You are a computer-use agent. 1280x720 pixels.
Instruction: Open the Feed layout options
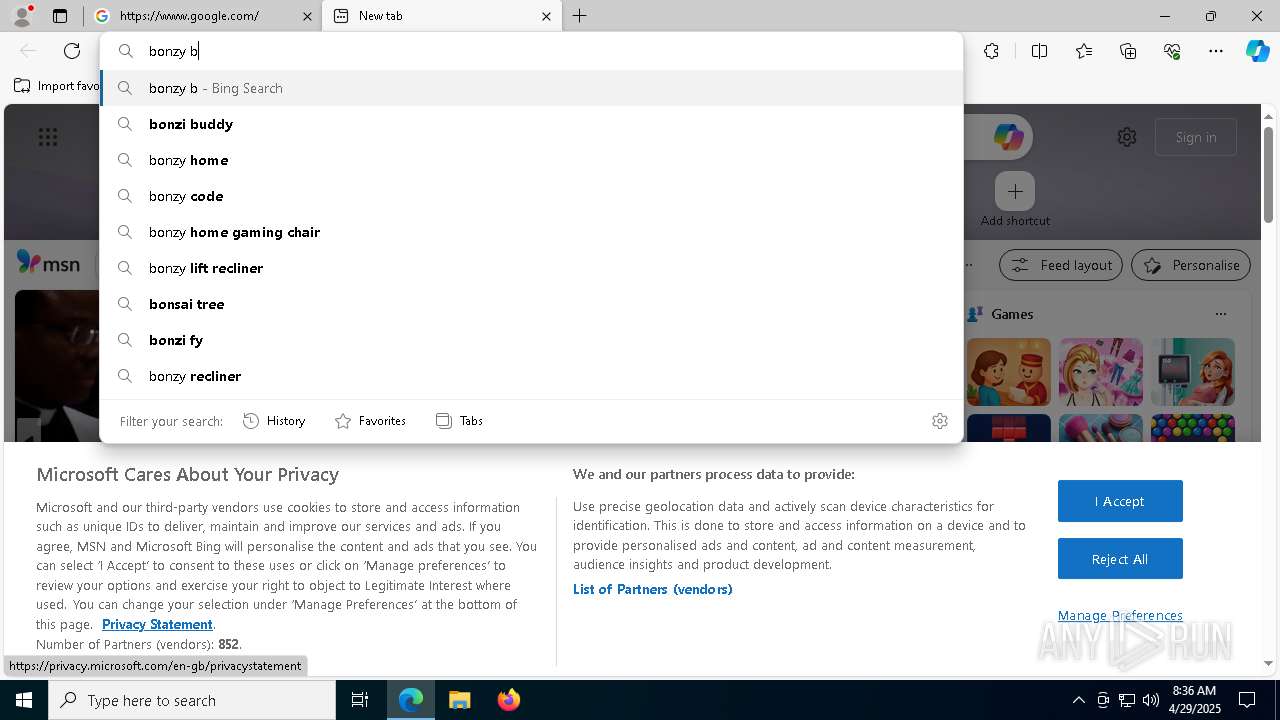(x=1061, y=265)
